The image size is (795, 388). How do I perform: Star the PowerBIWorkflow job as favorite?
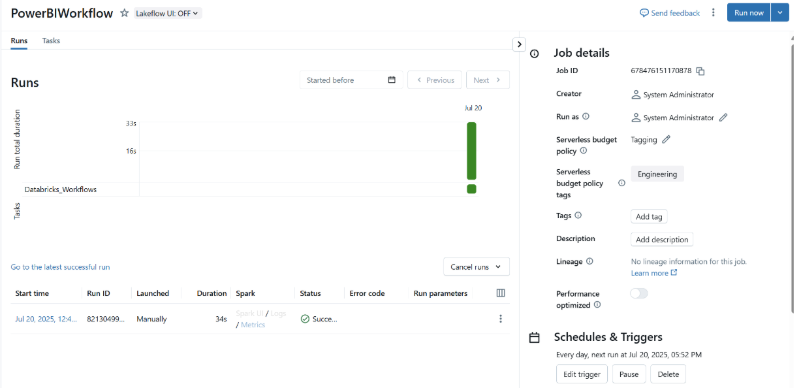(124, 13)
